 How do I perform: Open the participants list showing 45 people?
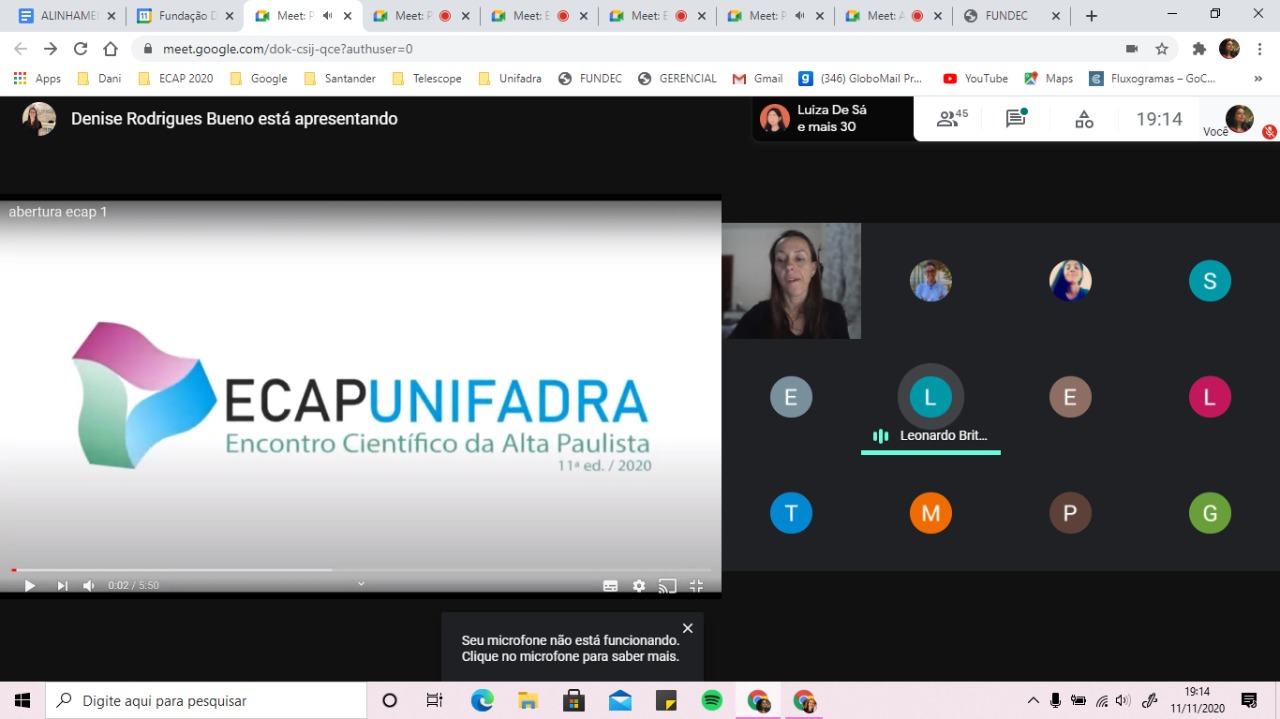pos(952,119)
